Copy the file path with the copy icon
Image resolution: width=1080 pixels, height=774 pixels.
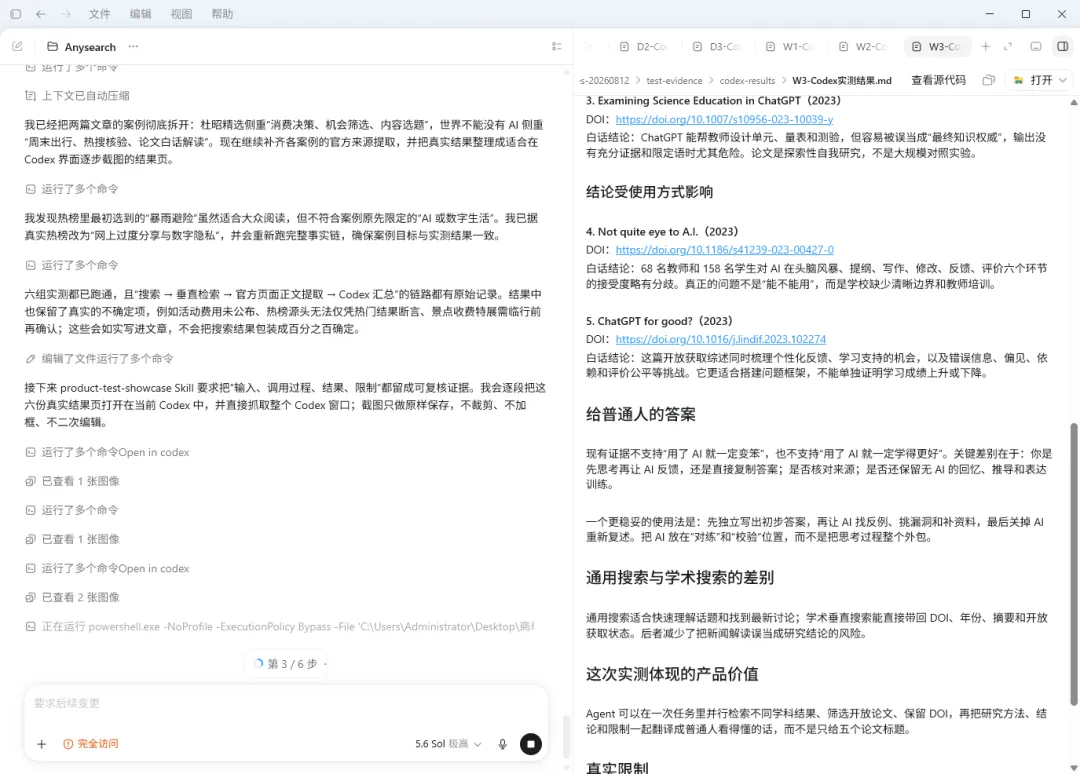[988, 80]
